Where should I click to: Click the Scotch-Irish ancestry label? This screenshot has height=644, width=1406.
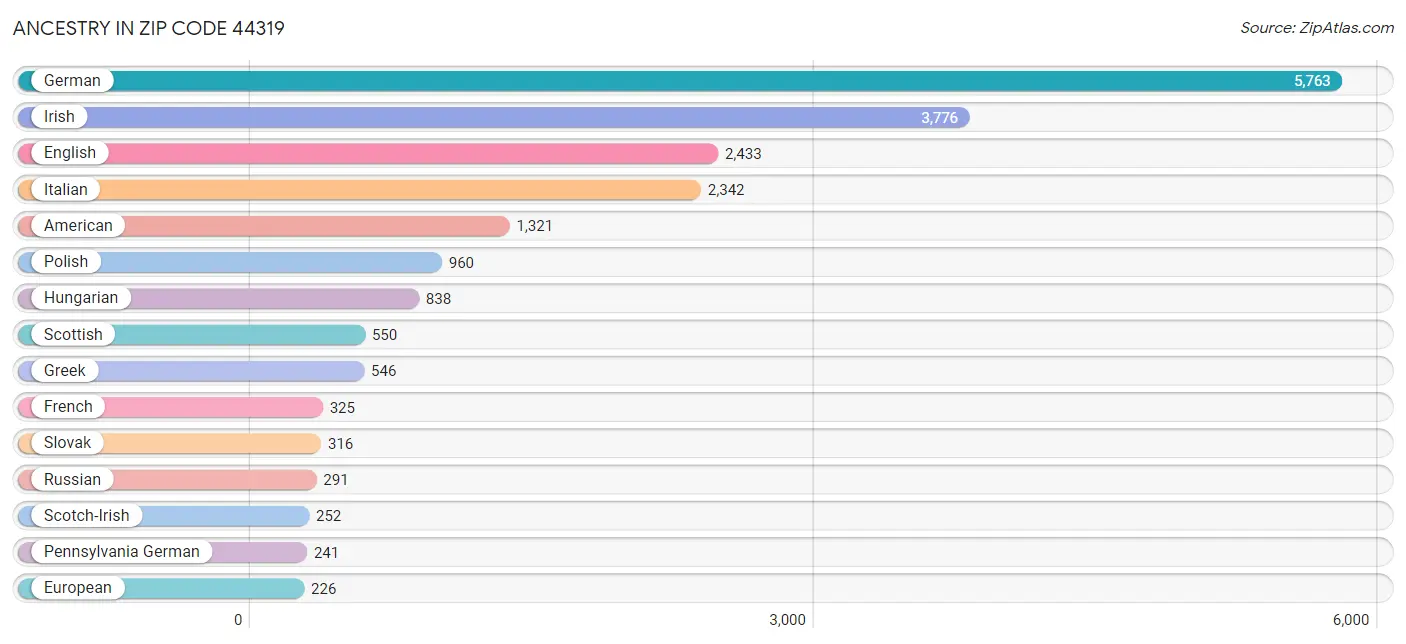87,516
